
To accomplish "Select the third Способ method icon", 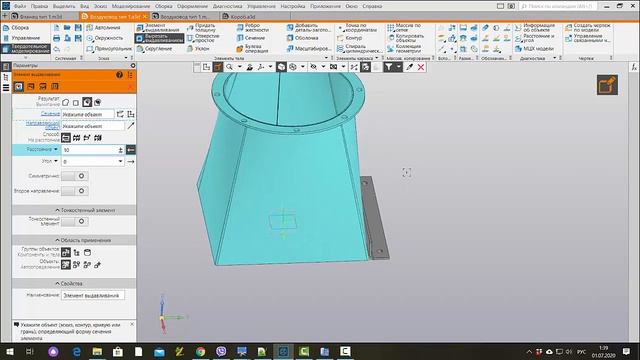I will [x=87, y=138].
